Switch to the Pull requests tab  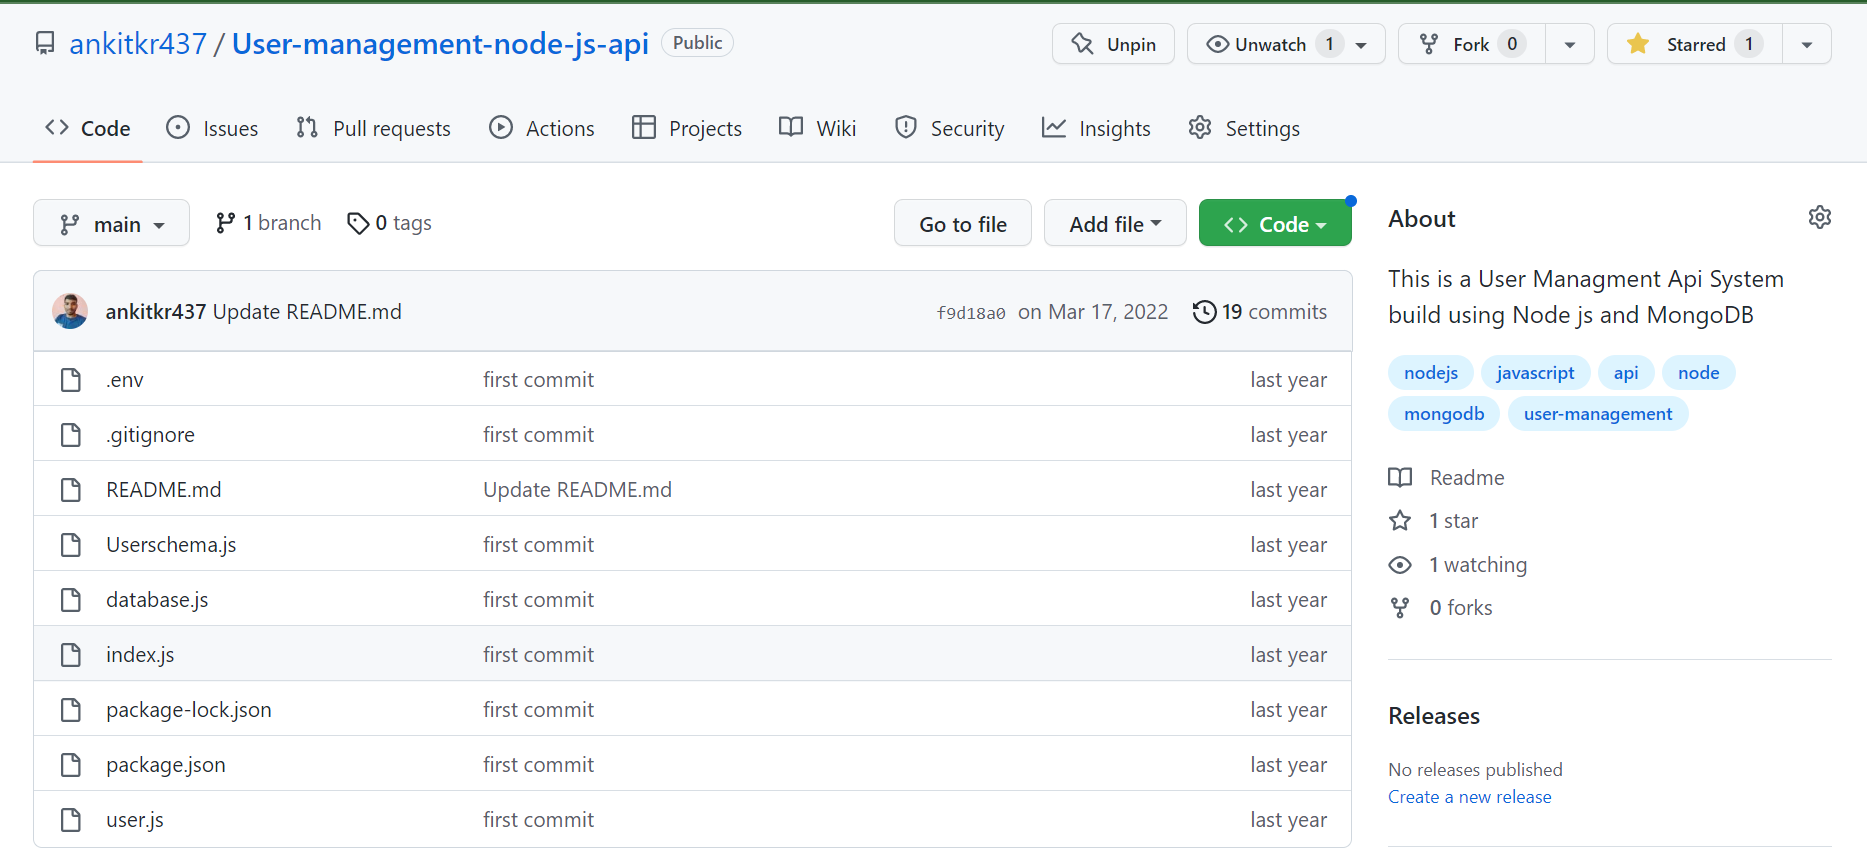point(374,129)
